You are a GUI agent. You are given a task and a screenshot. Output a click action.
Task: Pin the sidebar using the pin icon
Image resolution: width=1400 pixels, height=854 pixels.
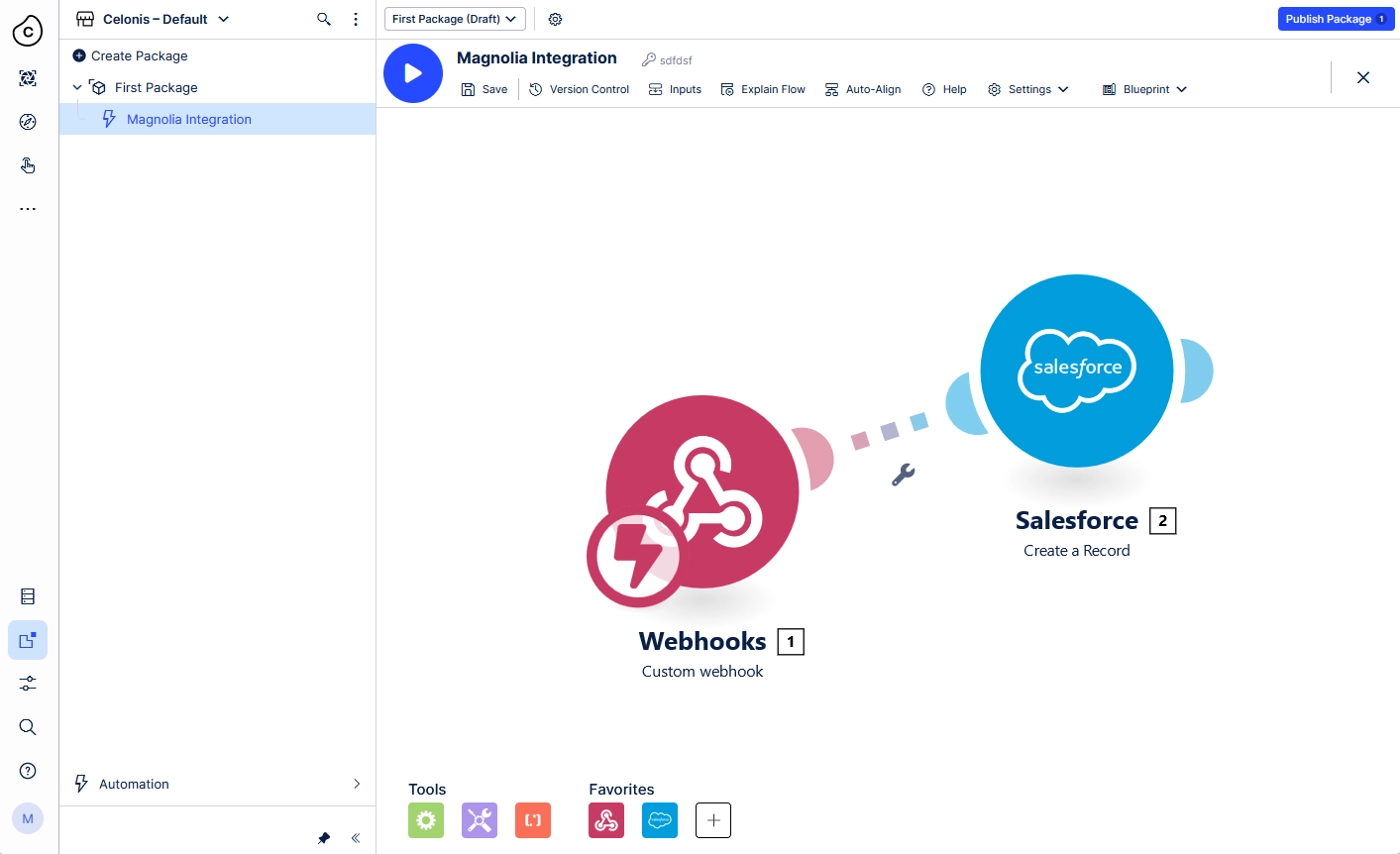324,838
